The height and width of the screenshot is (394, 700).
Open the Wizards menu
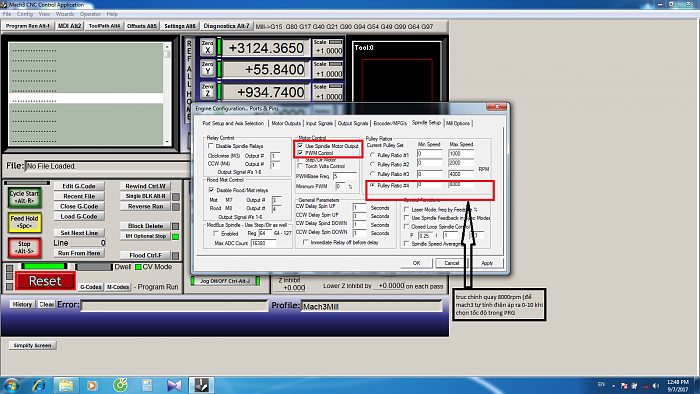(x=65, y=14)
